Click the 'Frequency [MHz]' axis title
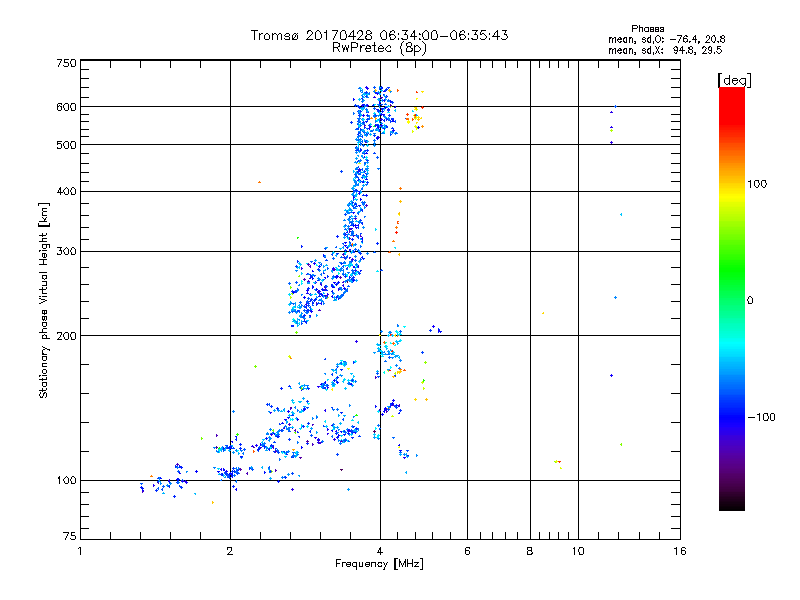Image resolution: width=800 pixels, height=600 pixels. pos(379,564)
